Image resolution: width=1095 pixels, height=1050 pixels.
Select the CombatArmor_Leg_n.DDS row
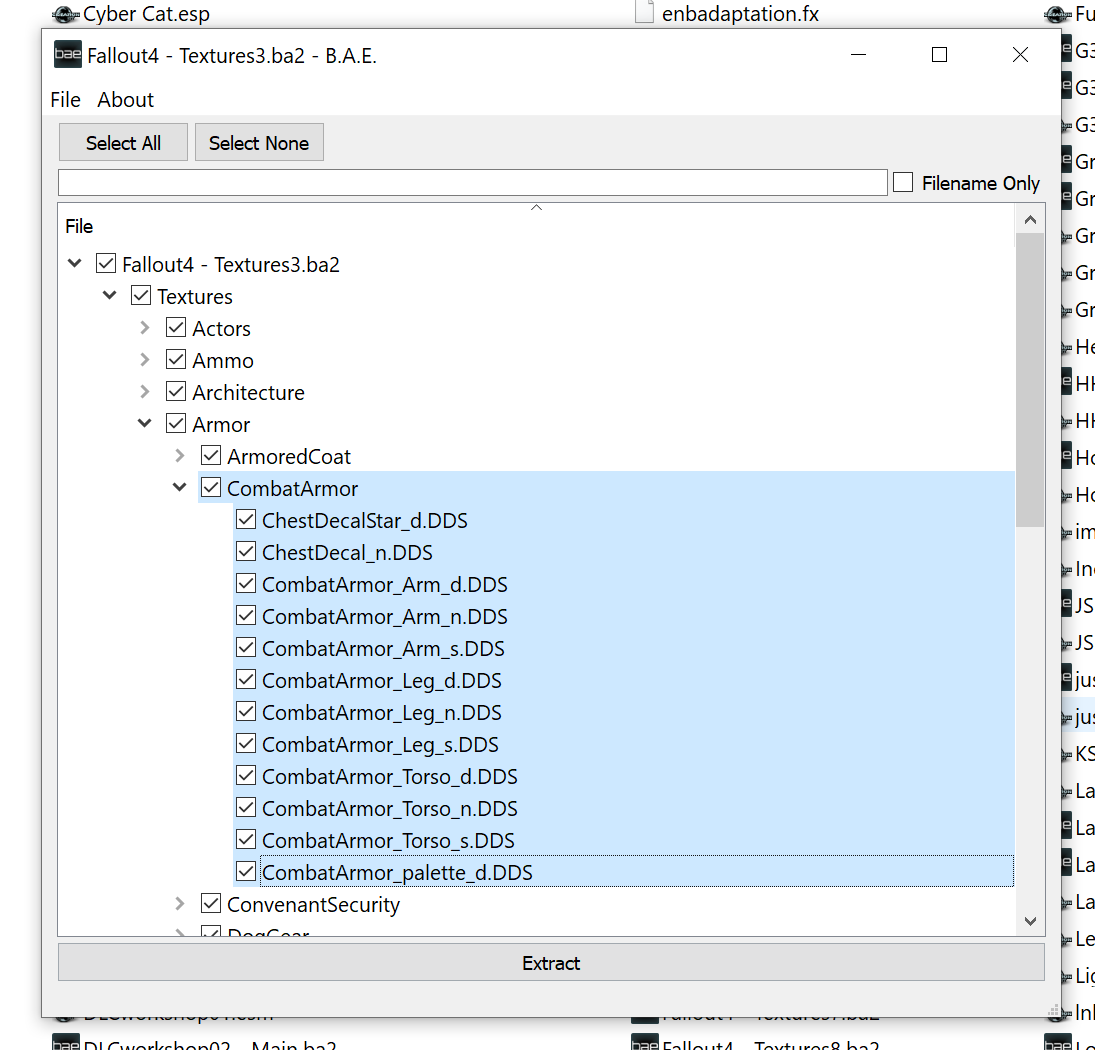pyautogui.click(x=624, y=713)
